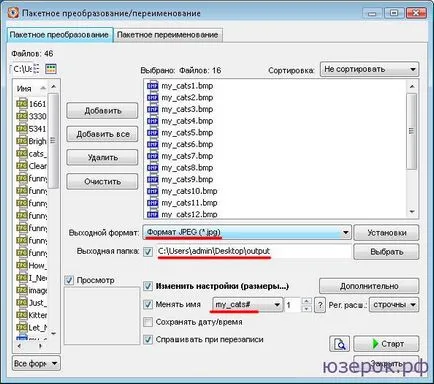Screen dimensions: 434x384
Task: Click the app icon in title bar
Action: [x=13, y=13]
